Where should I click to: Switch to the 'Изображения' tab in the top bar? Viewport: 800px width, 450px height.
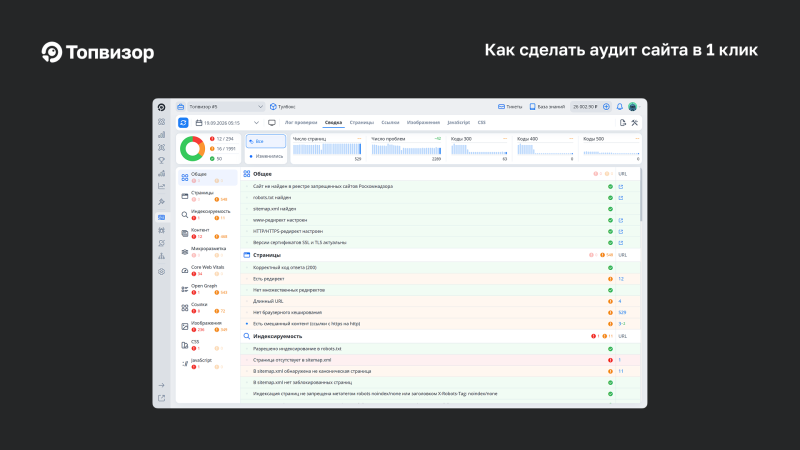pyautogui.click(x=423, y=122)
